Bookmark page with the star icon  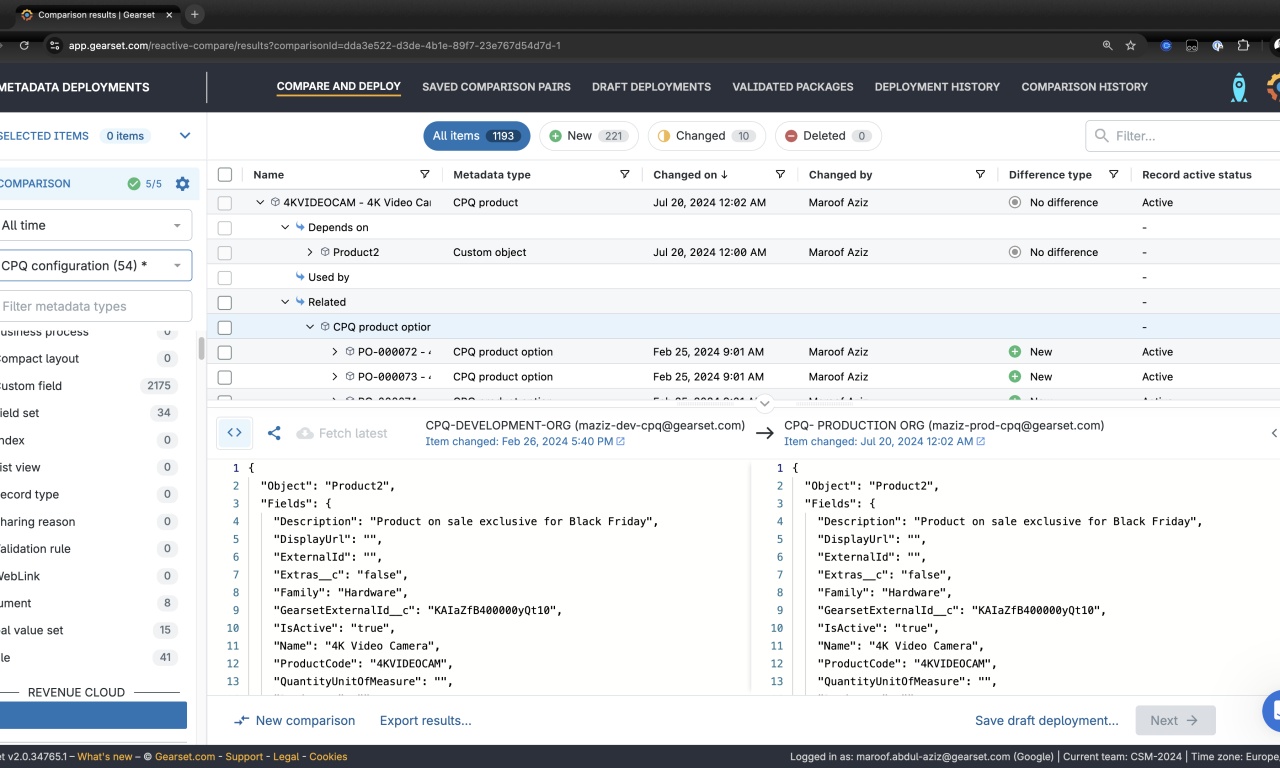coord(1131,45)
